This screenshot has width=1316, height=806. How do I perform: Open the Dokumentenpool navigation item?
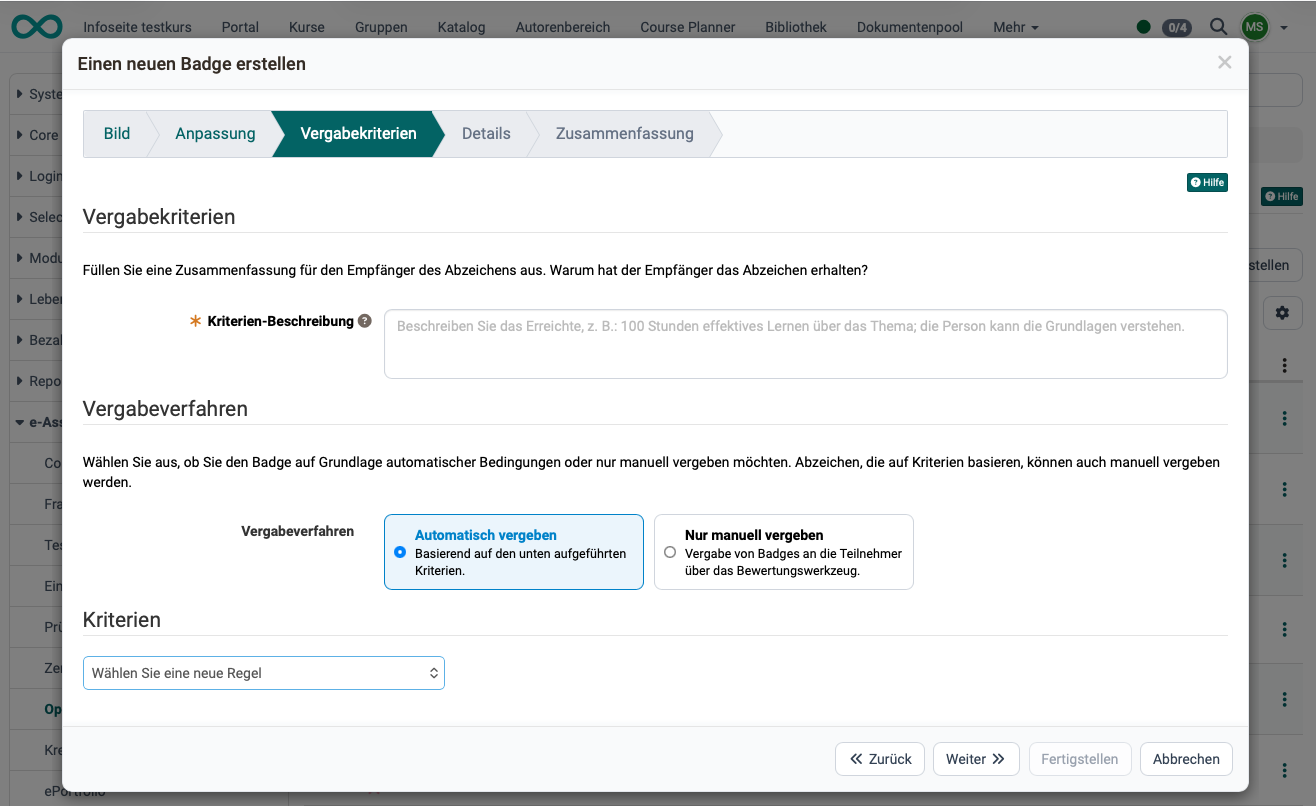click(x=910, y=27)
